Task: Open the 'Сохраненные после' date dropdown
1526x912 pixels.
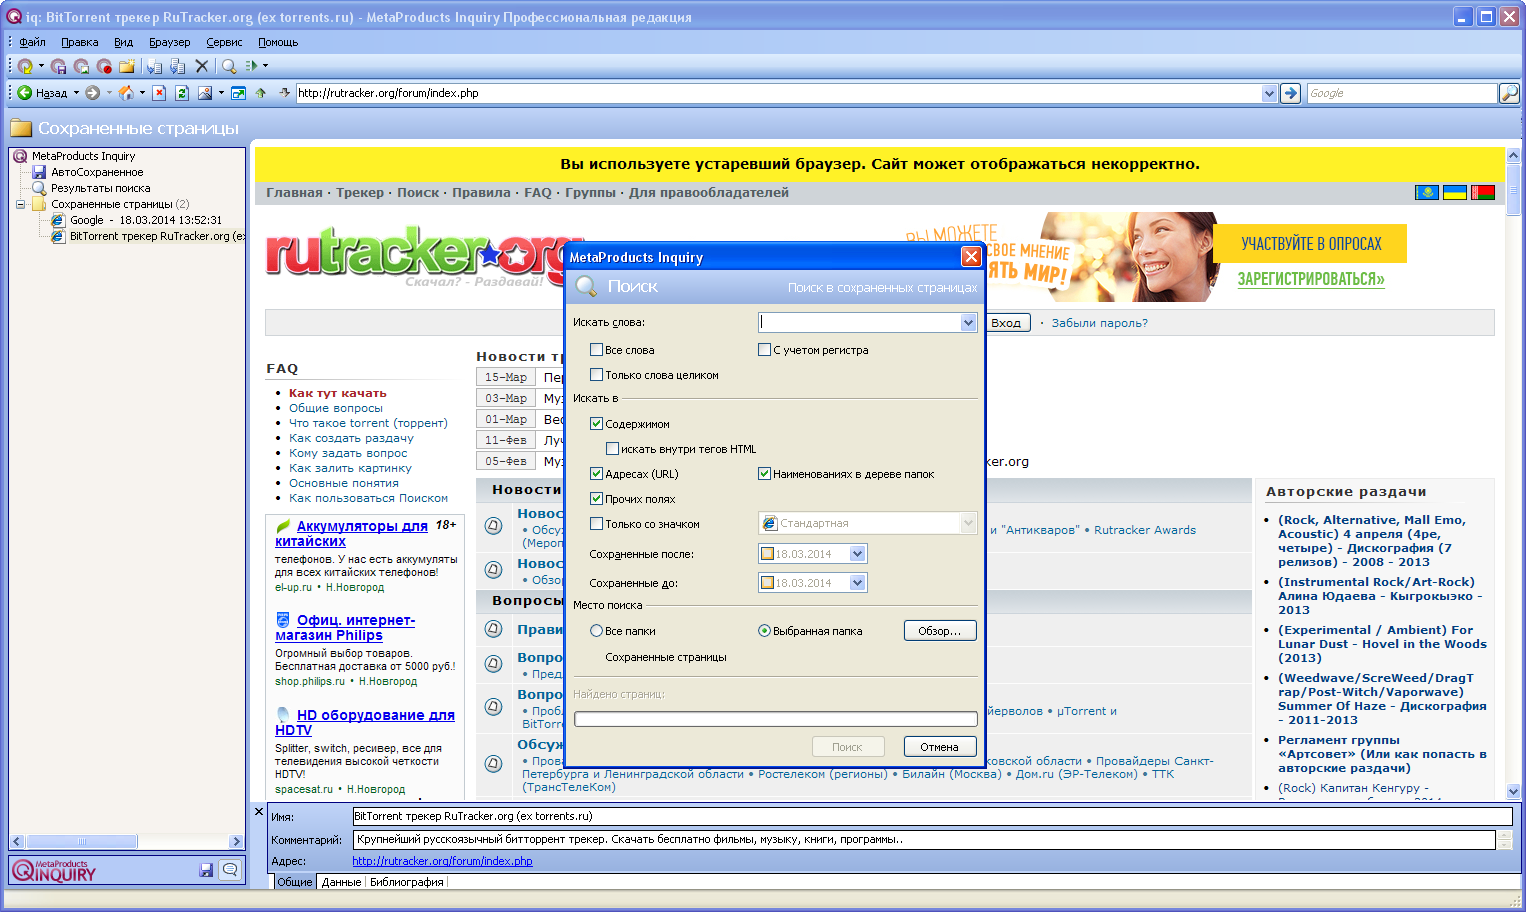Action: [857, 554]
